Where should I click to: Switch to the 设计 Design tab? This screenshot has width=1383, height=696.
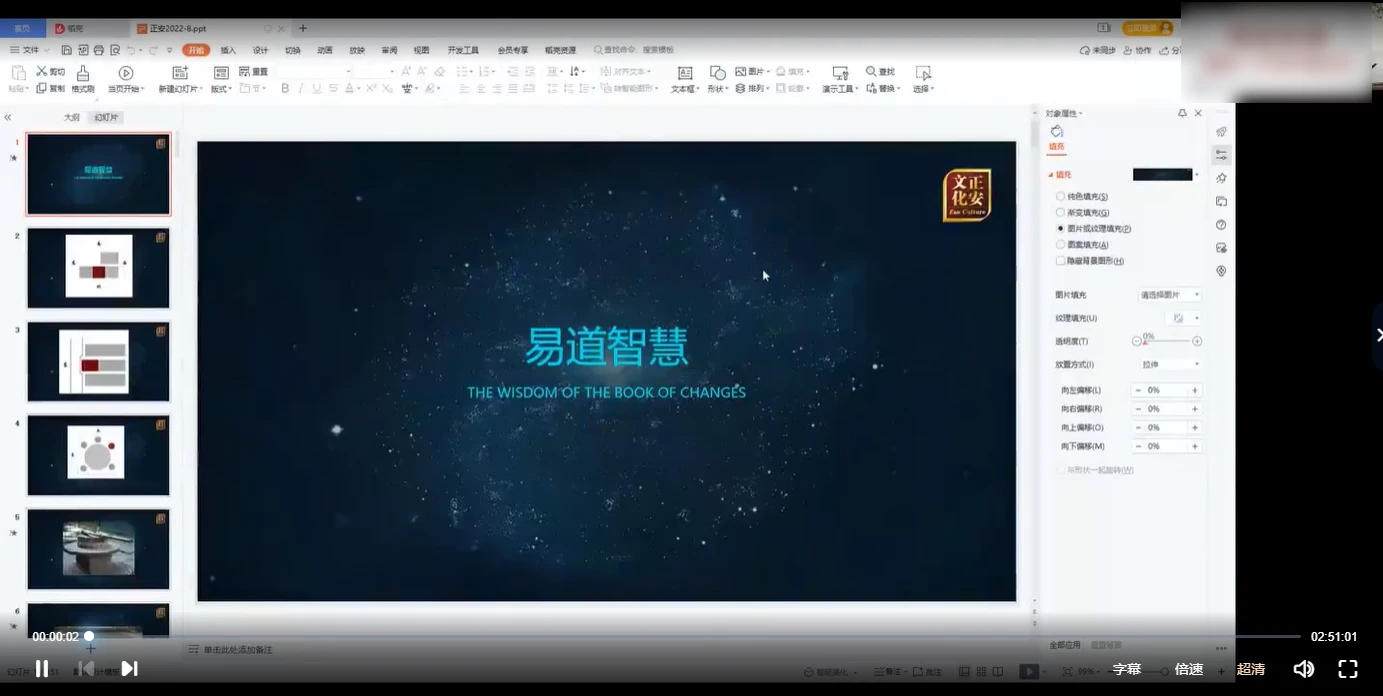click(260, 50)
